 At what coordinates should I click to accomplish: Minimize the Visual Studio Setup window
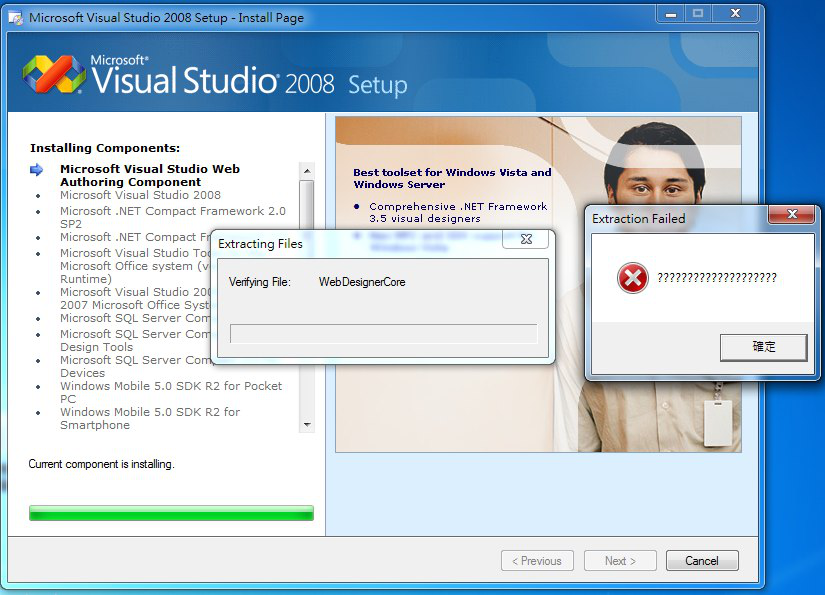[670, 14]
